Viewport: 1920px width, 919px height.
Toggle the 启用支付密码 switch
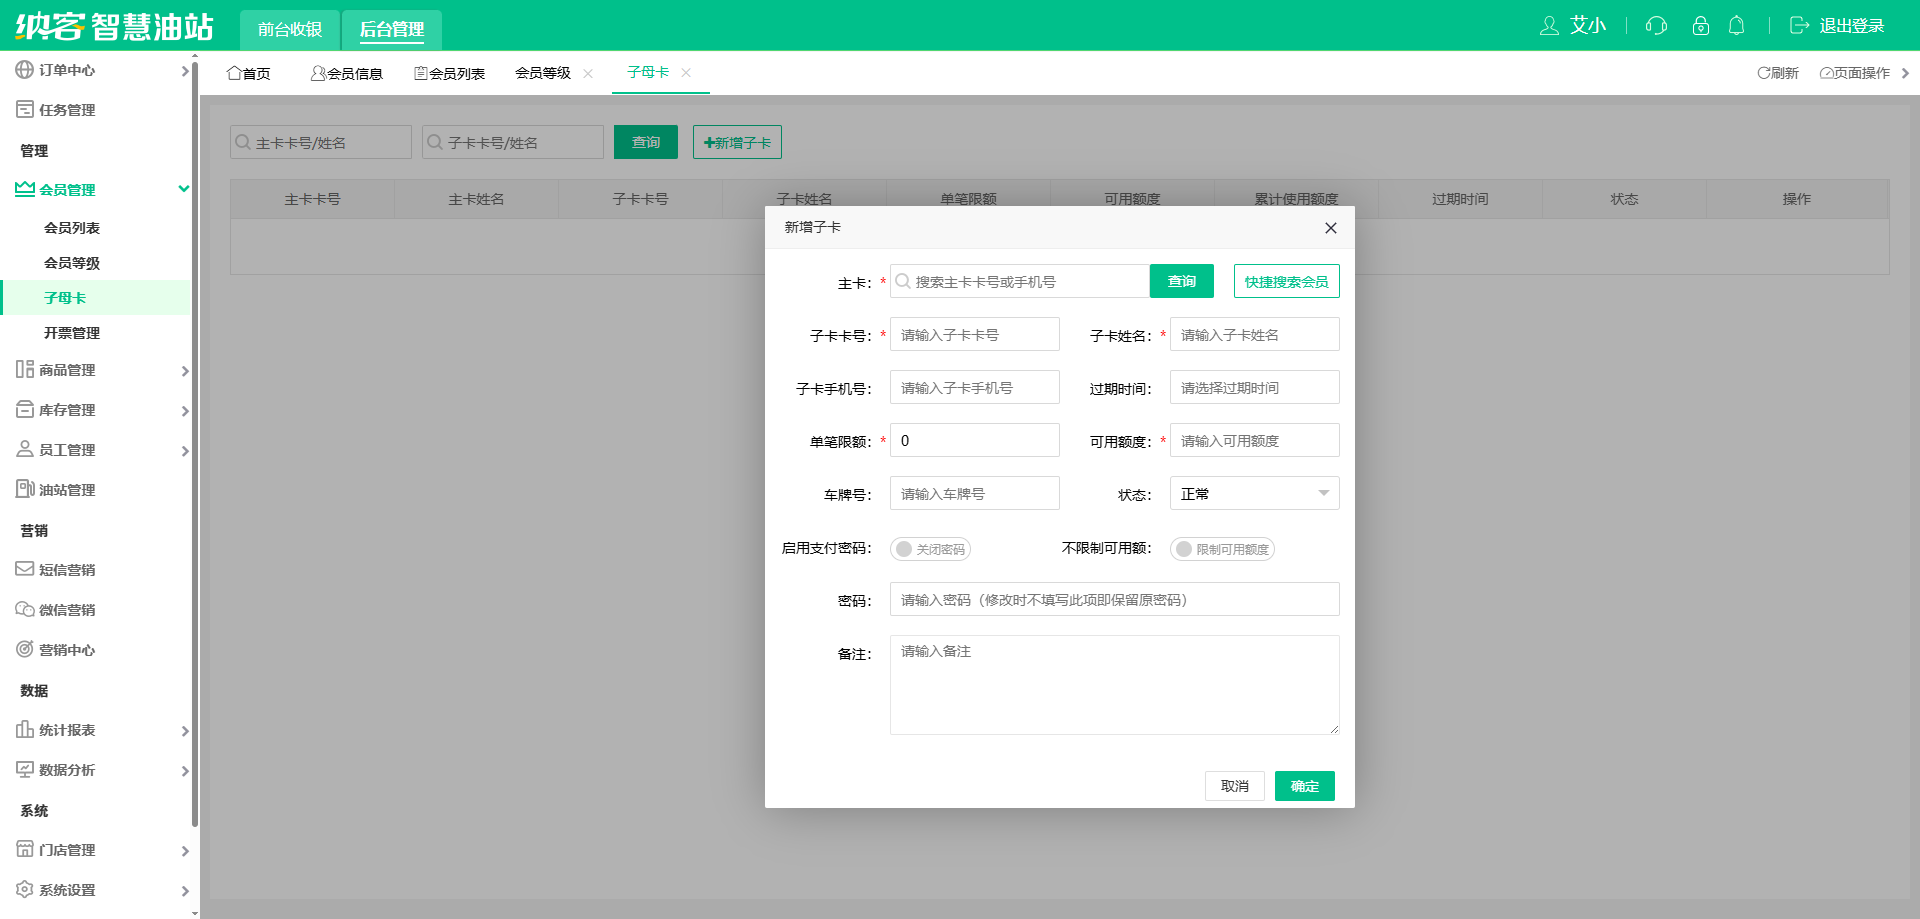tap(930, 549)
